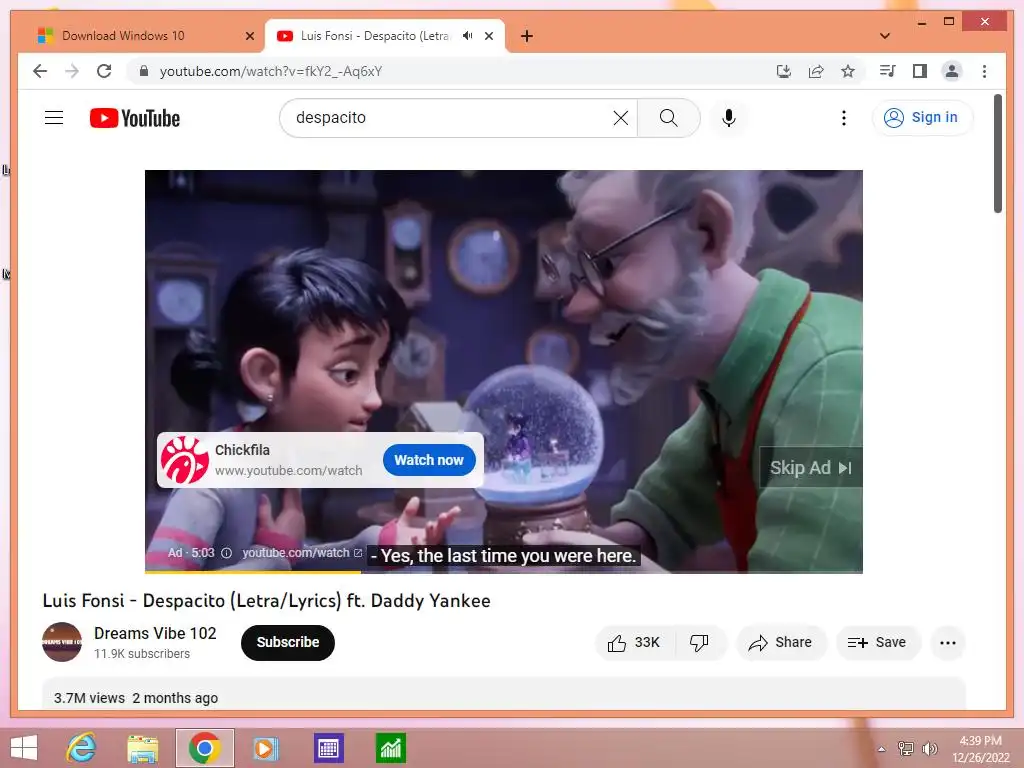Reload the current page
The height and width of the screenshot is (768, 1024).
(x=104, y=71)
